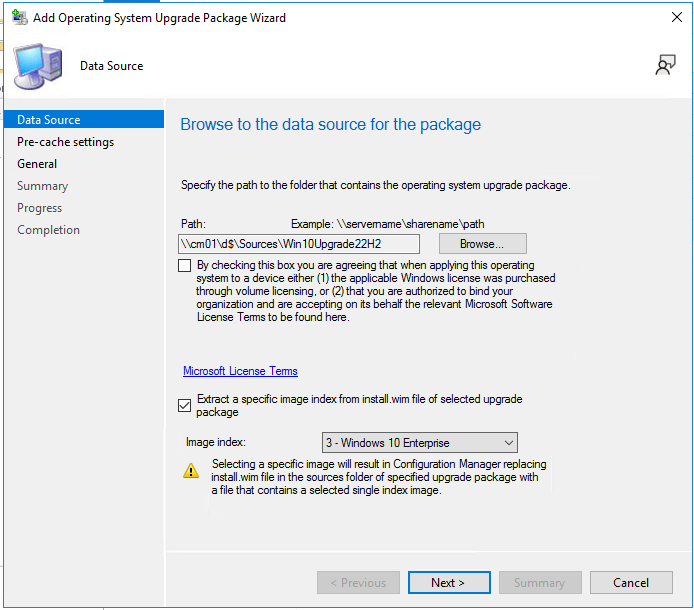This screenshot has height=610, width=694.
Task: Click the Example servername sharename path text
Action: click(388, 224)
